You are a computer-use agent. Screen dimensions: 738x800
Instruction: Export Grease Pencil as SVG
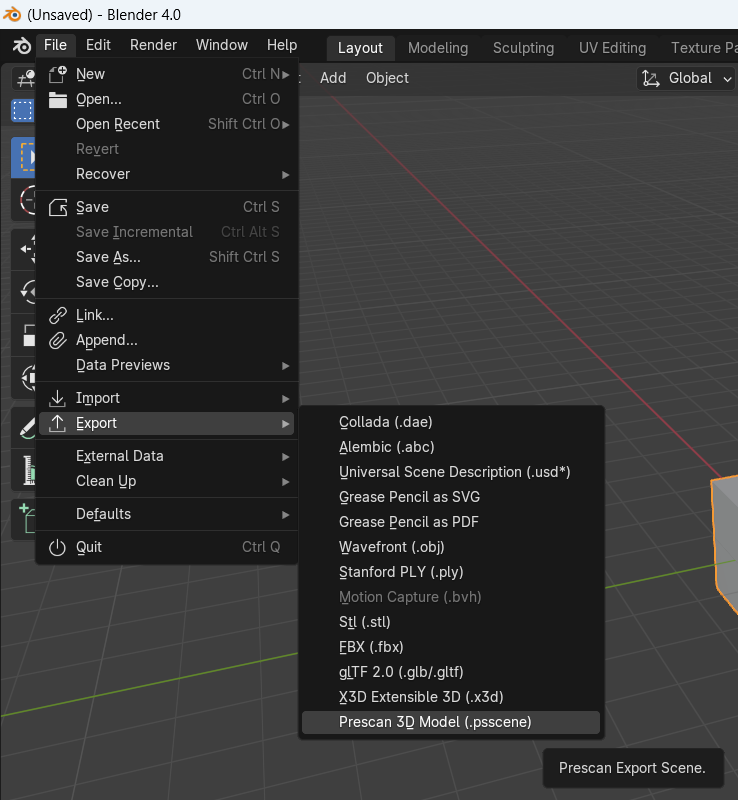(x=451, y=497)
